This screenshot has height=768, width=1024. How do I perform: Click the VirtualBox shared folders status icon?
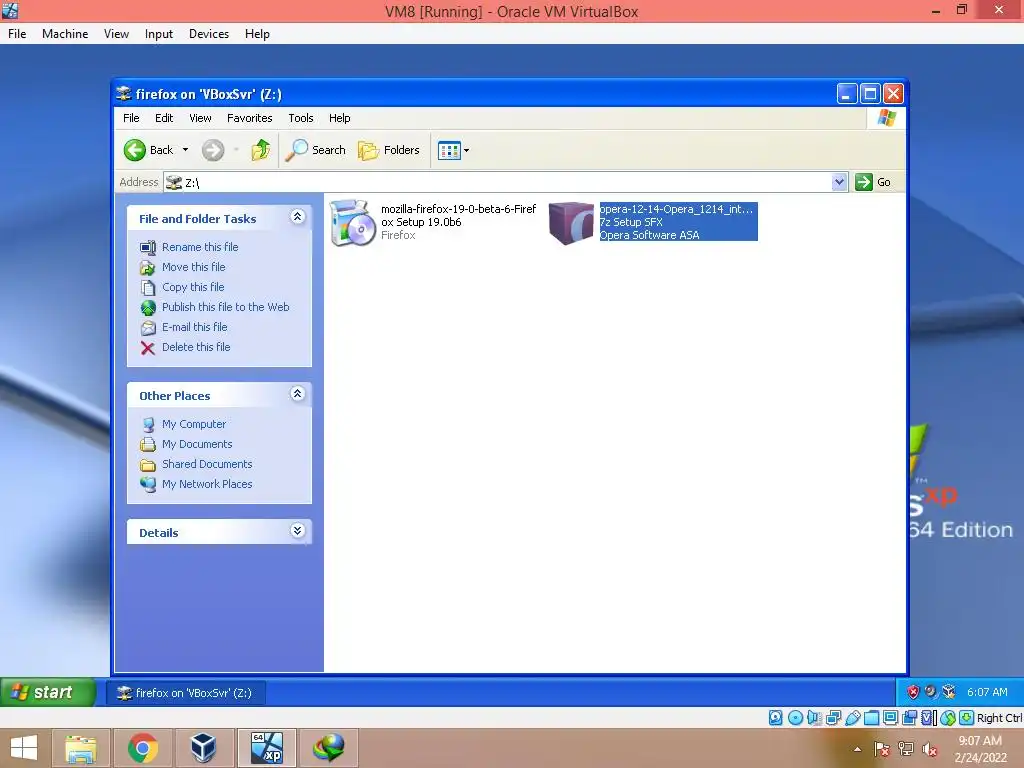point(871,718)
